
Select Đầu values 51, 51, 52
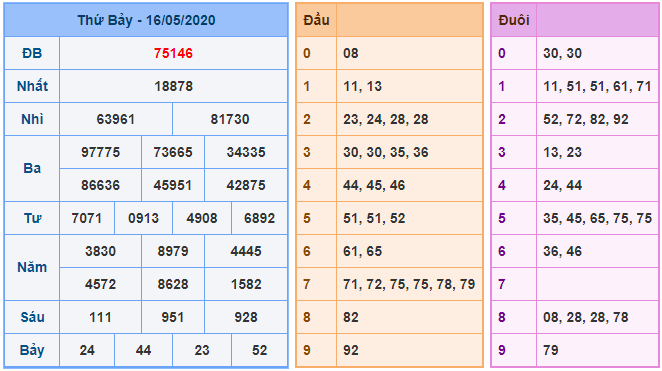(x=374, y=218)
